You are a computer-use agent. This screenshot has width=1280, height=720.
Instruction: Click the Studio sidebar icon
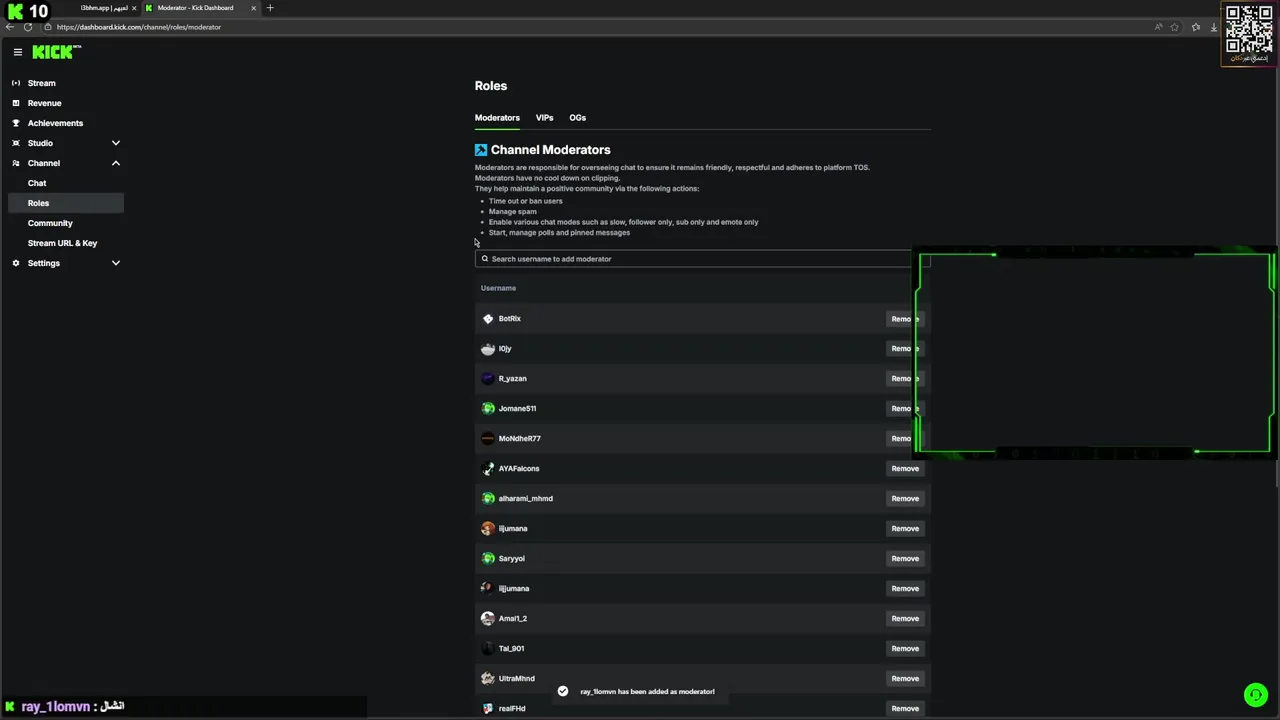[x=16, y=143]
